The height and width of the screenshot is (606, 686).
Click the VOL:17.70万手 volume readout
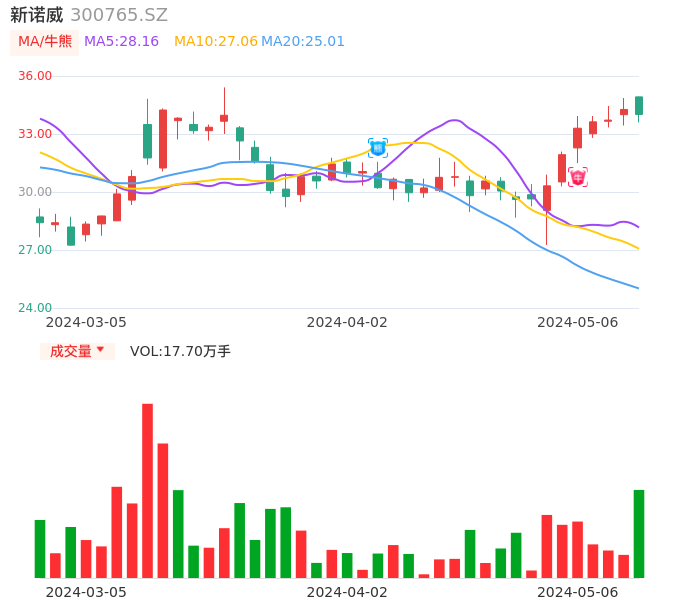point(180,351)
